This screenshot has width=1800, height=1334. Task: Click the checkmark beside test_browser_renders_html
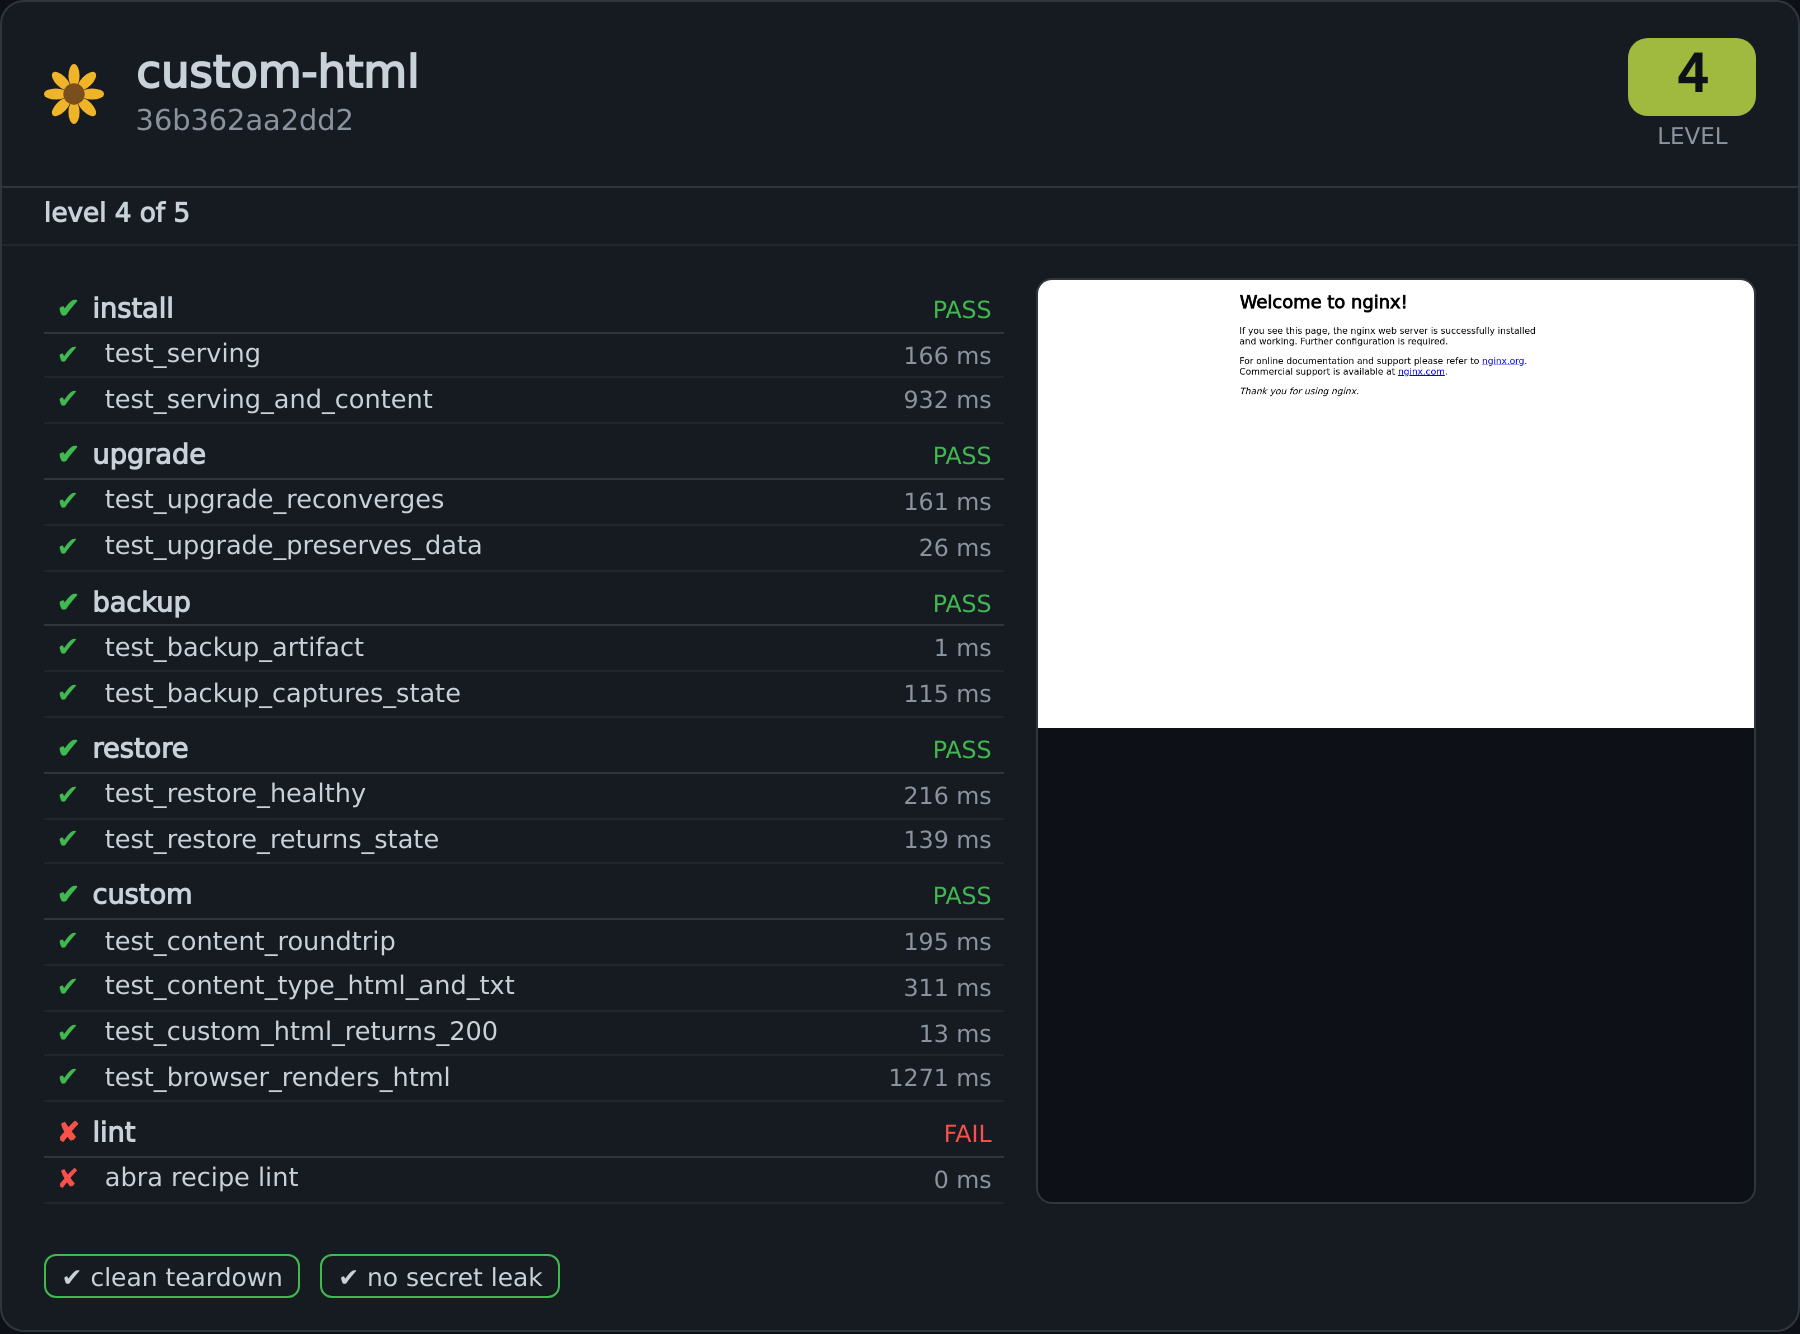68,1077
